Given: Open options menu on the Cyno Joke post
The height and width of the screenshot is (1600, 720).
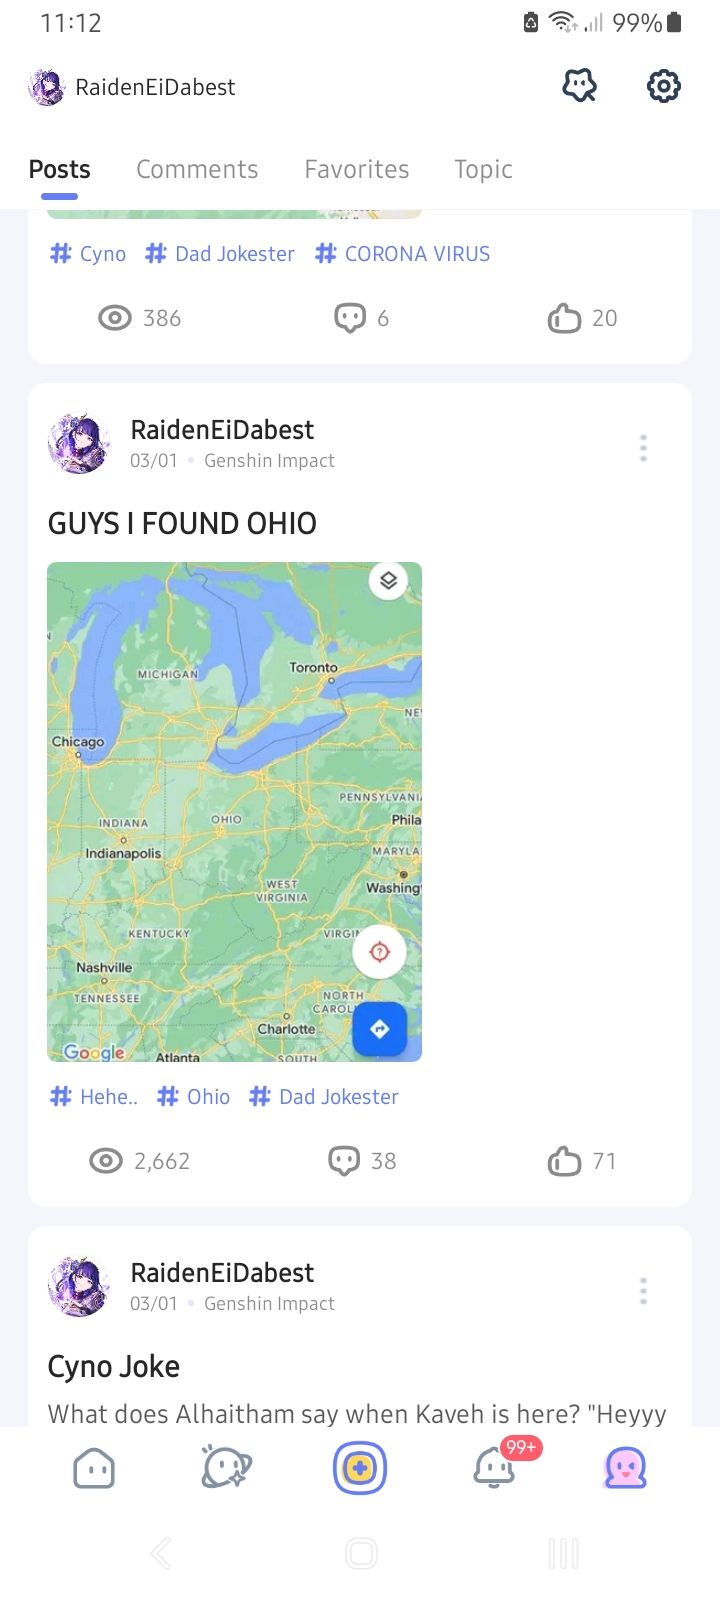Looking at the screenshot, I should pyautogui.click(x=643, y=1291).
